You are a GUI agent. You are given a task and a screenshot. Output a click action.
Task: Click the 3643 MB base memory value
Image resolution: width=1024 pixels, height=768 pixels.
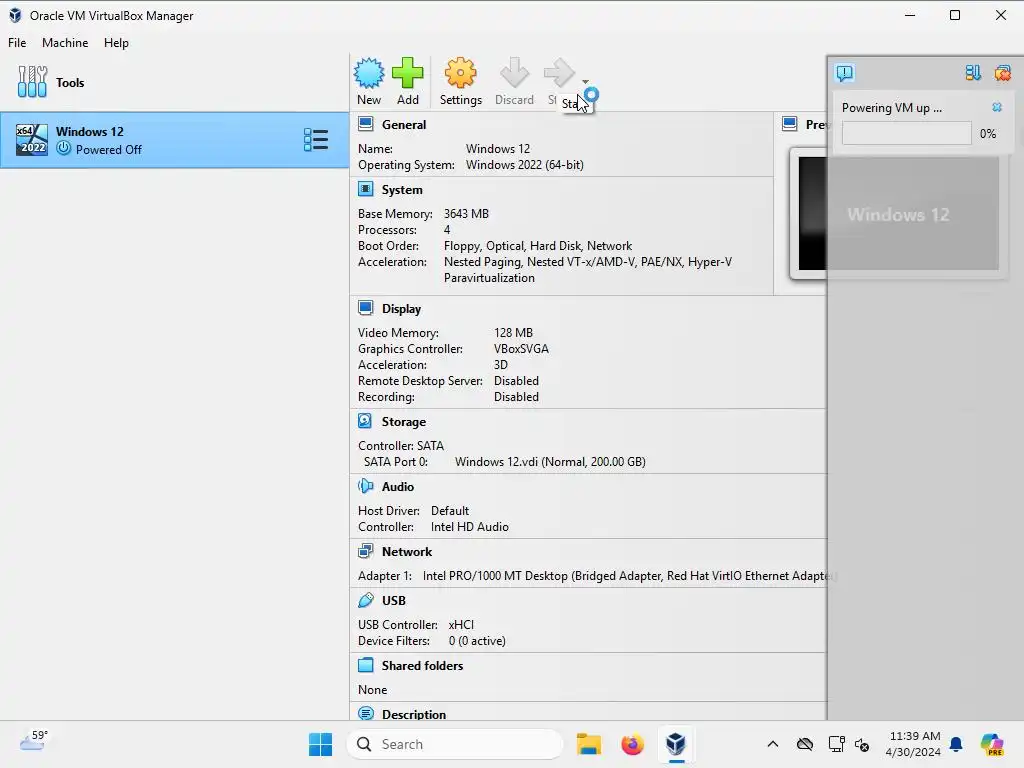(x=466, y=214)
